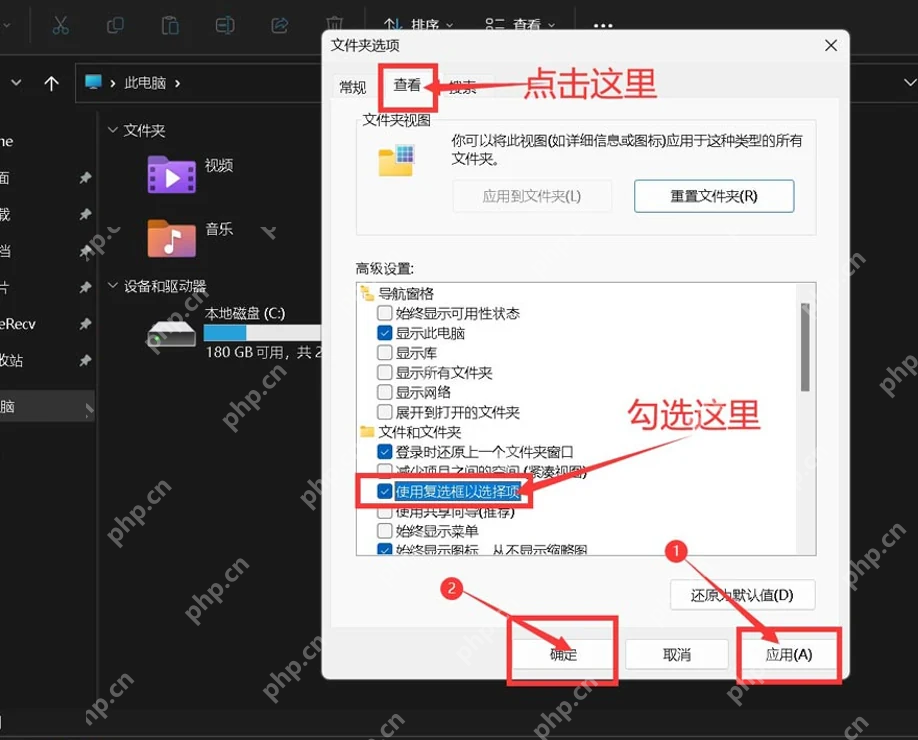Image resolution: width=918 pixels, height=740 pixels.
Task: Switch to the 搜索 tab
Action: [x=463, y=87]
